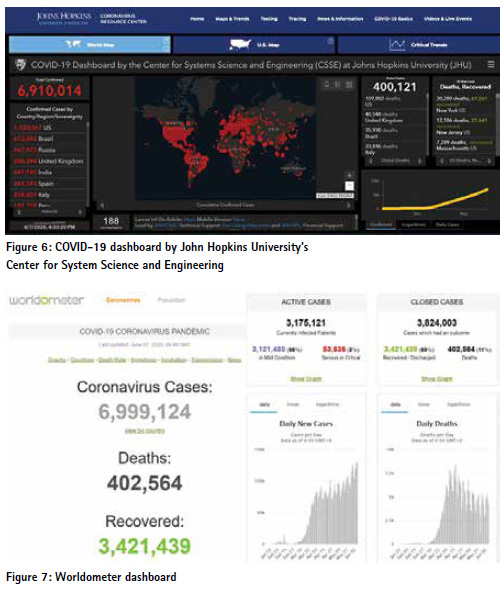Open the bookmarks tool on the map
504x593 pixels.
(327, 84)
